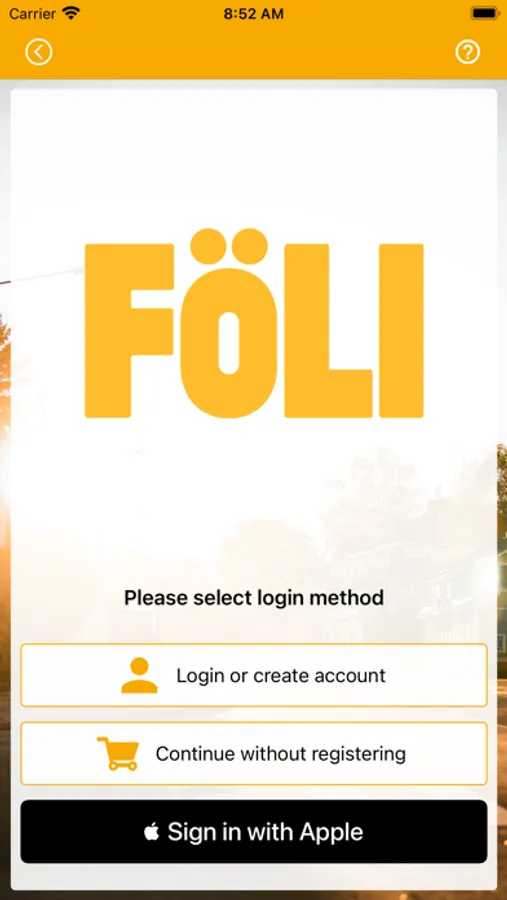Click the letter F in the logo
507x900 pixels.
click(x=129, y=331)
